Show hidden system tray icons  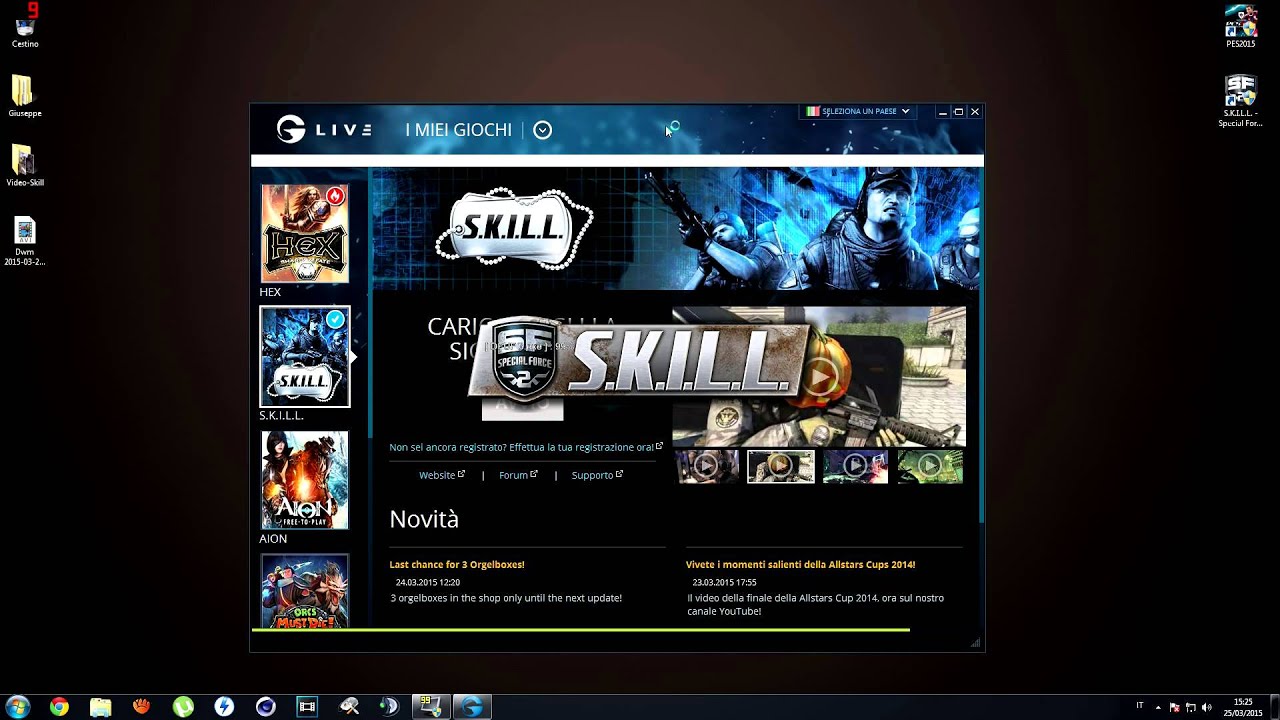(1158, 707)
